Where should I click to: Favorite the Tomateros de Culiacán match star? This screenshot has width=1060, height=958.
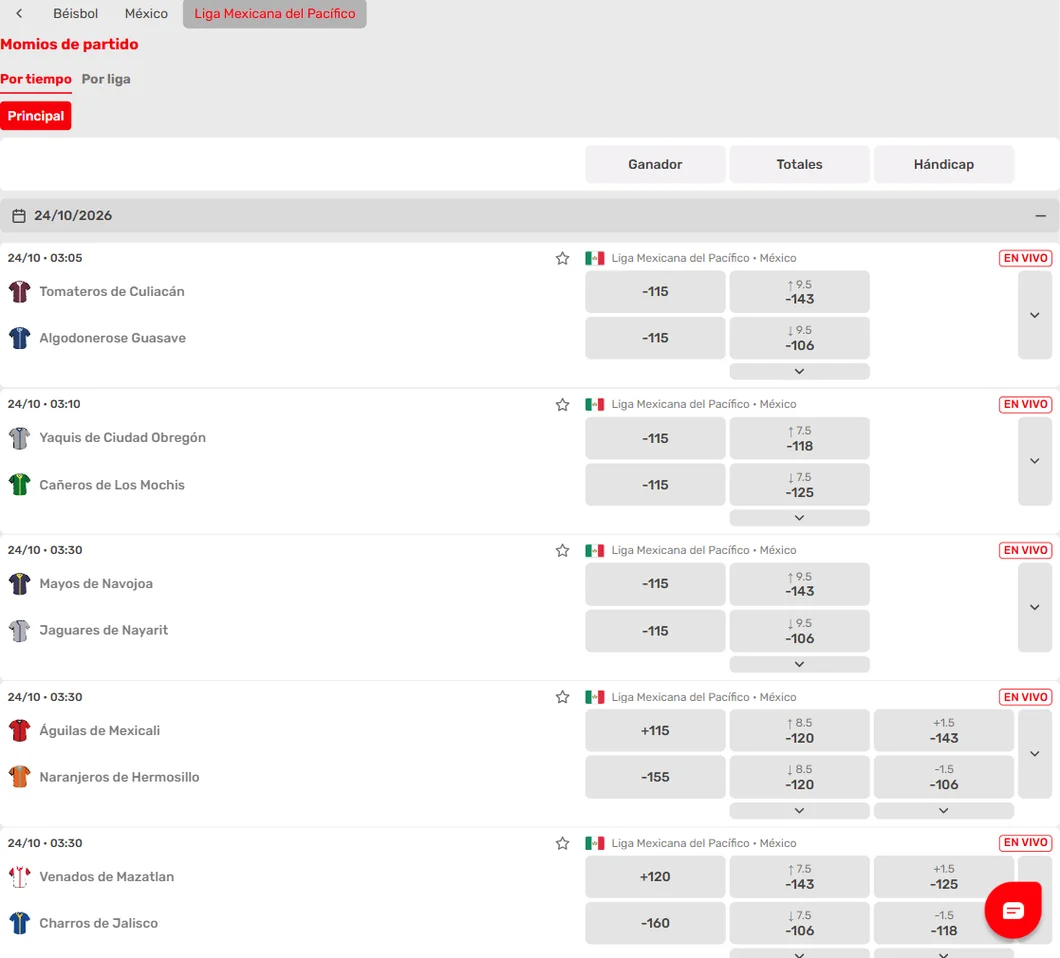pyautogui.click(x=562, y=258)
